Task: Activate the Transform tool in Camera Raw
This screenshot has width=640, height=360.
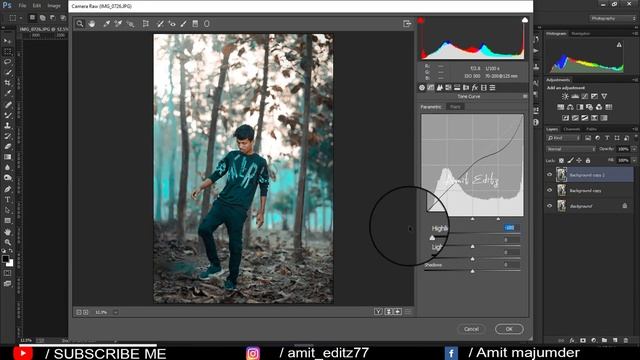Action: coord(146,24)
